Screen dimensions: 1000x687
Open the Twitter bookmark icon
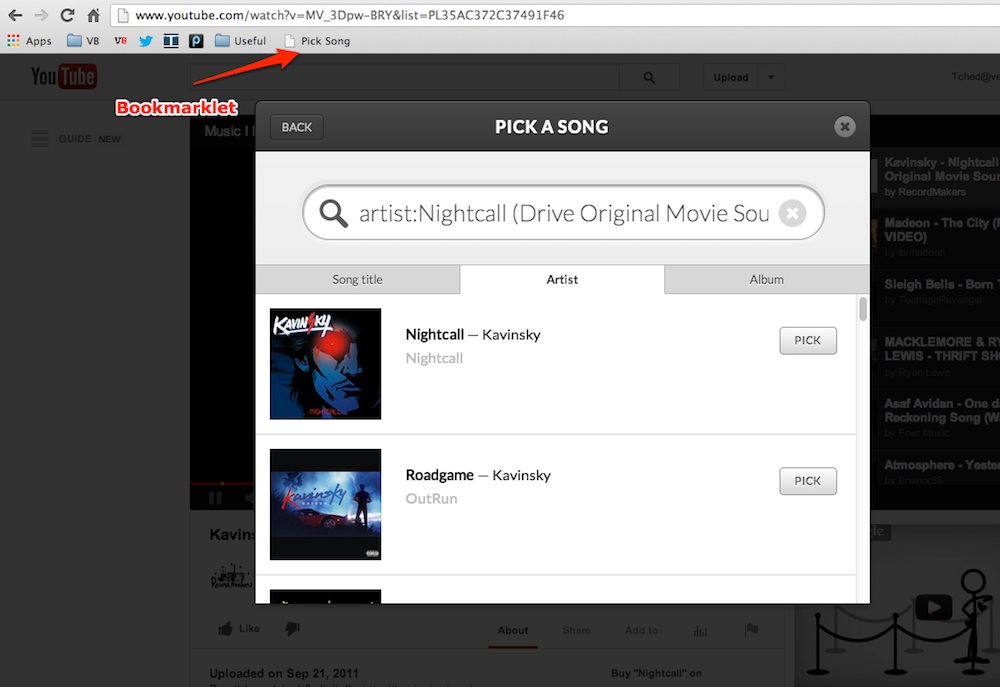(146, 41)
